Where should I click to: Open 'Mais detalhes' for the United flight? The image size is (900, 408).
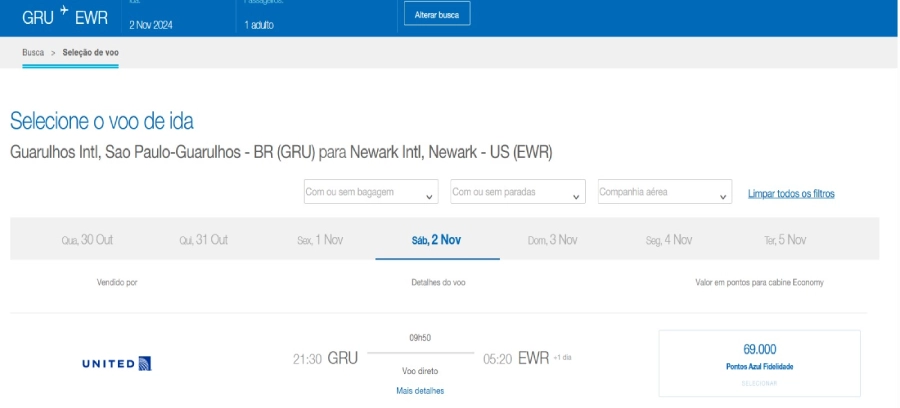[420, 390]
